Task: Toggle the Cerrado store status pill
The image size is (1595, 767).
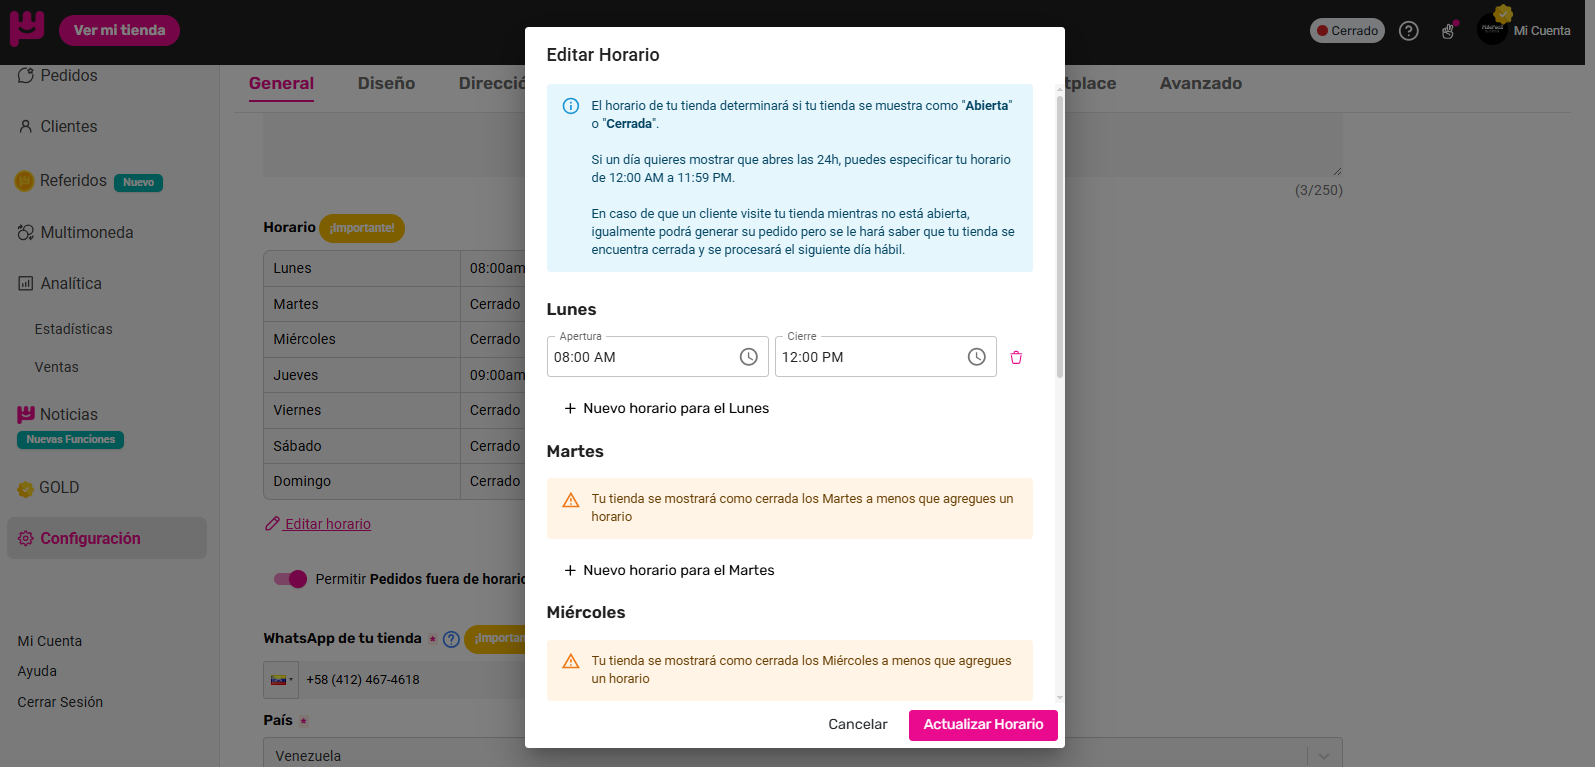Action: (x=1347, y=31)
